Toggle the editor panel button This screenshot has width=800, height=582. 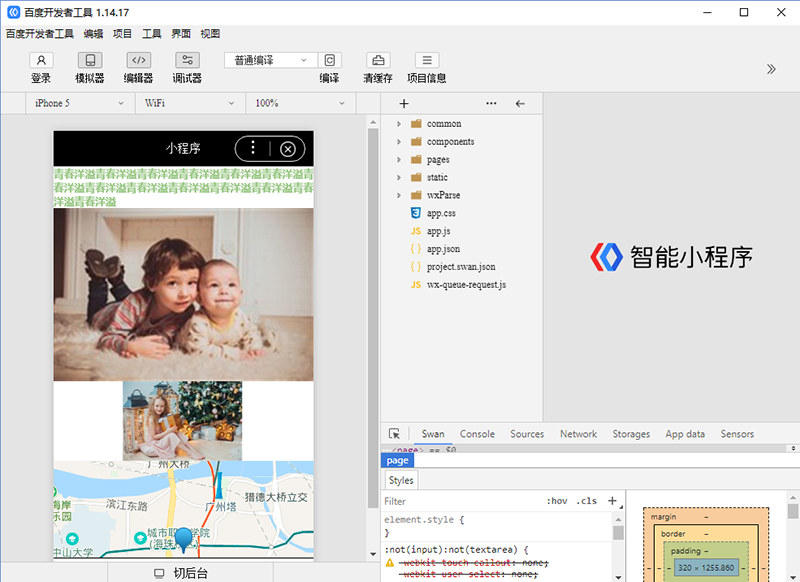coord(138,60)
